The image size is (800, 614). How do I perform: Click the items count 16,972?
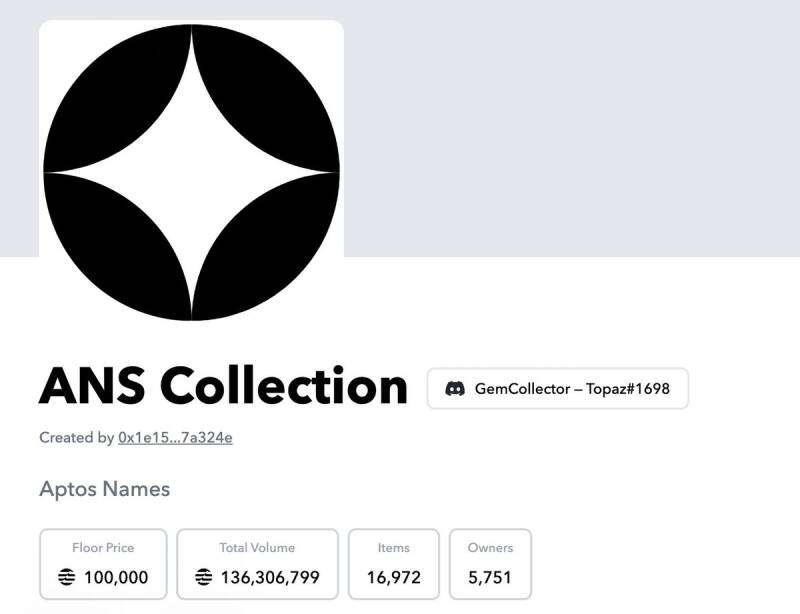394,577
